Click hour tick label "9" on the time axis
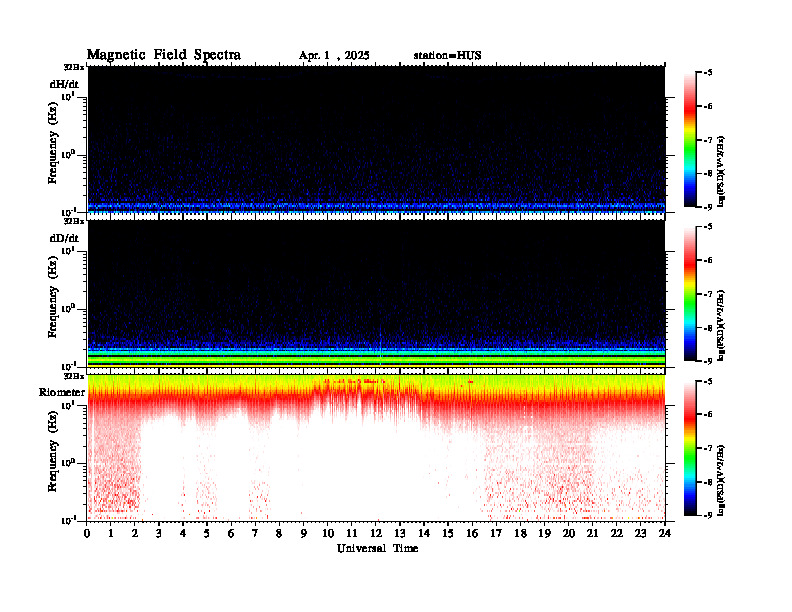Viewport: 792px width, 612px height. pos(303,534)
